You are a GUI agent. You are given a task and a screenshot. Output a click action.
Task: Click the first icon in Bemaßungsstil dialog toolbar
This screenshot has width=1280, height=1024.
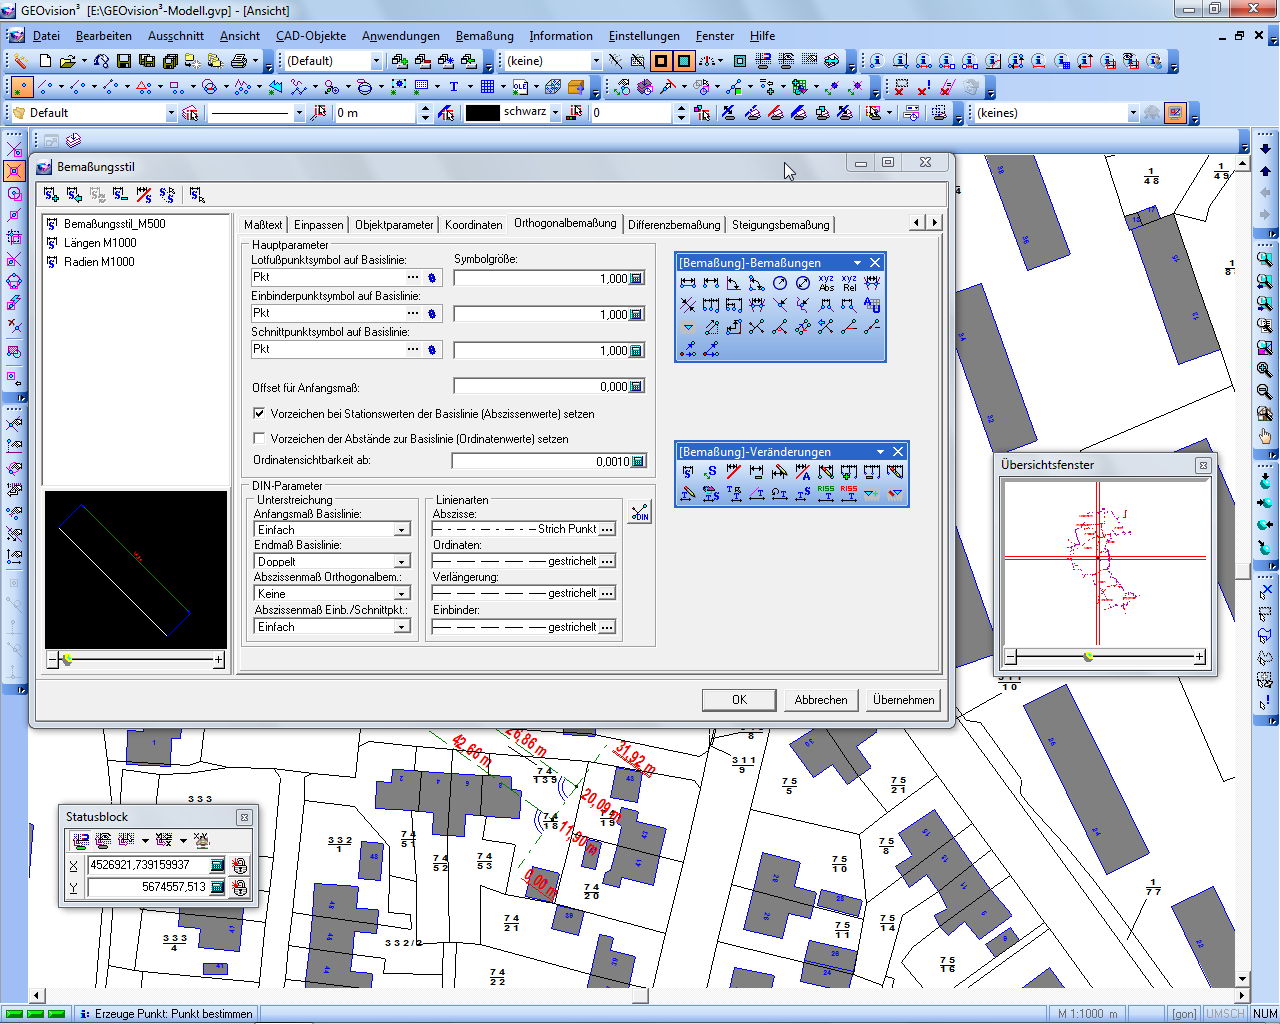tap(51, 194)
